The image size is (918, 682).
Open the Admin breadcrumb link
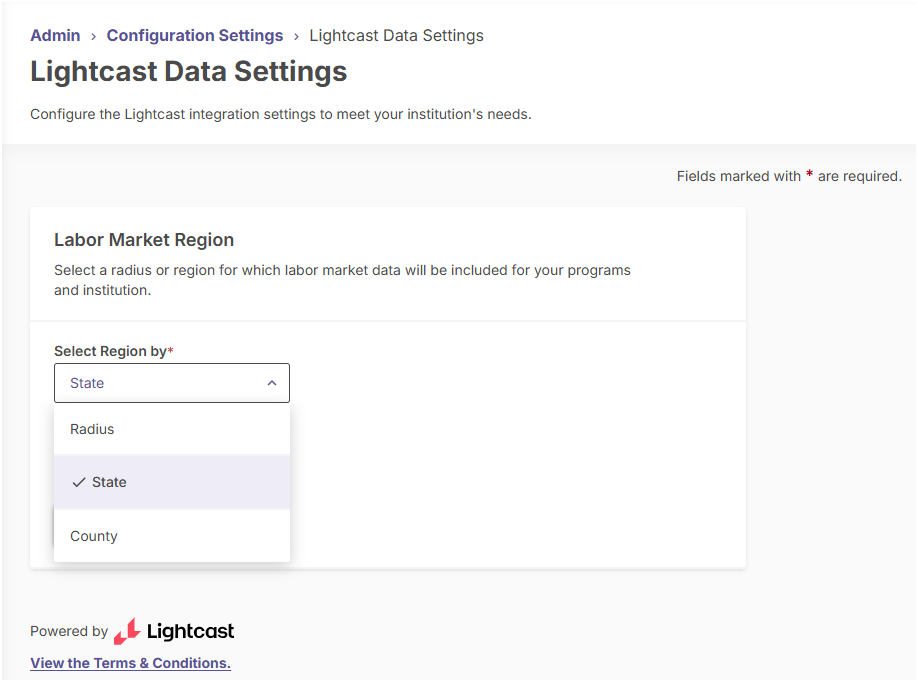click(55, 36)
